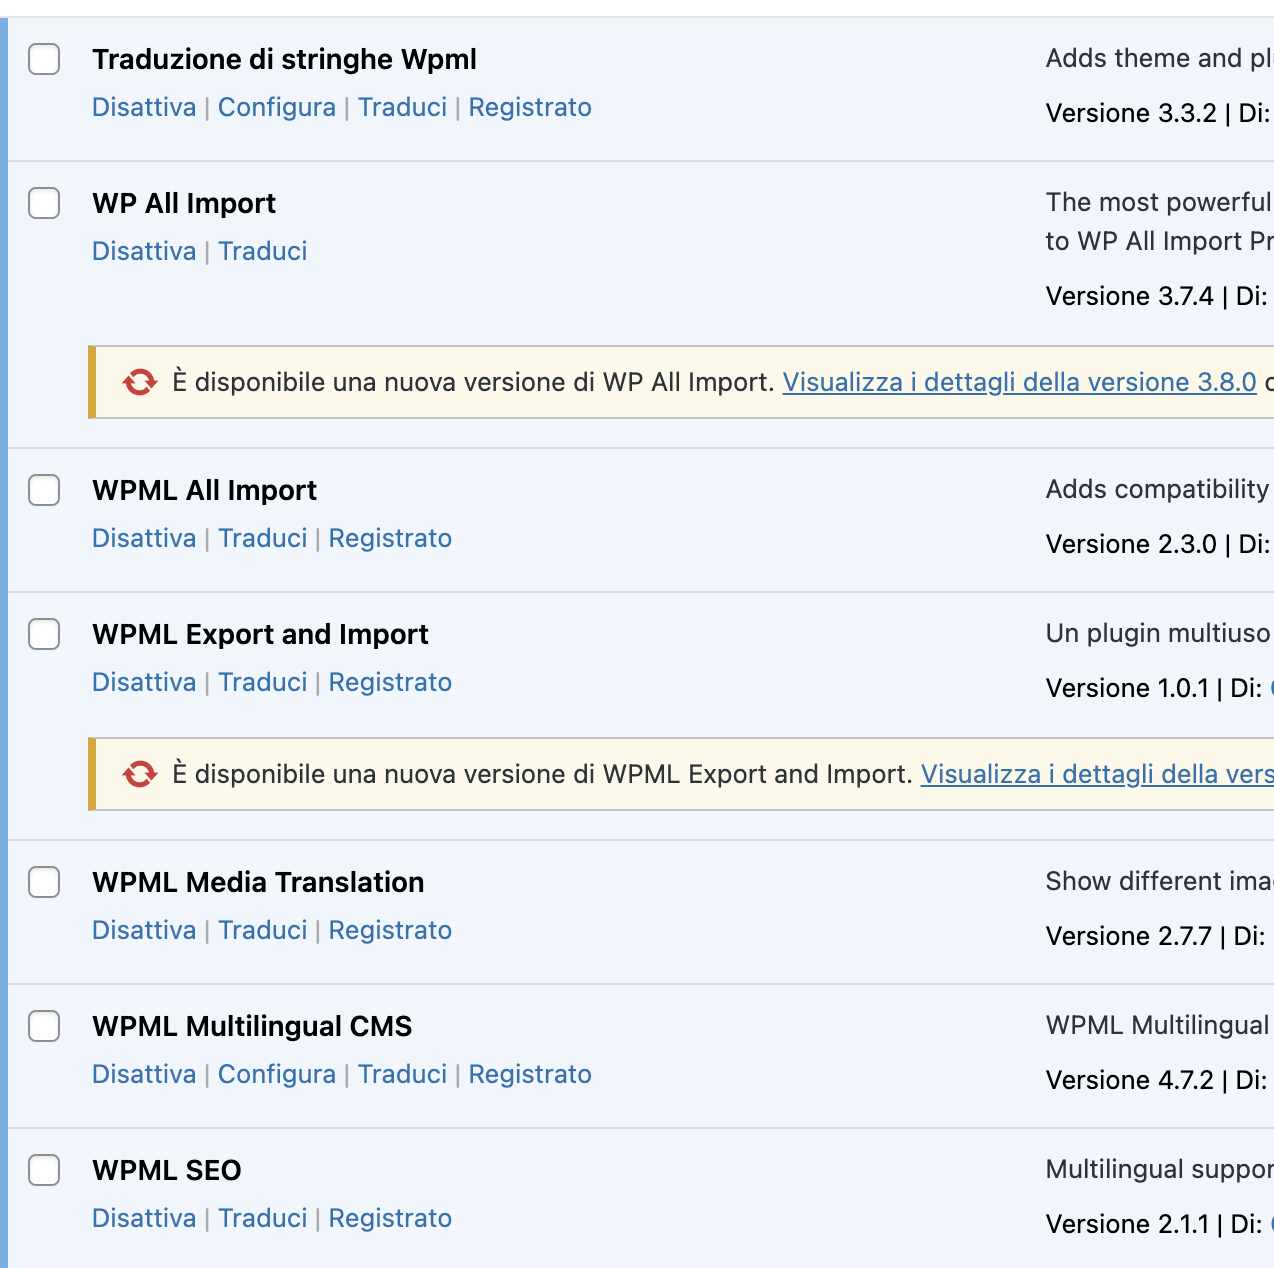Click the text Versione 2.3.0

click(x=1131, y=544)
